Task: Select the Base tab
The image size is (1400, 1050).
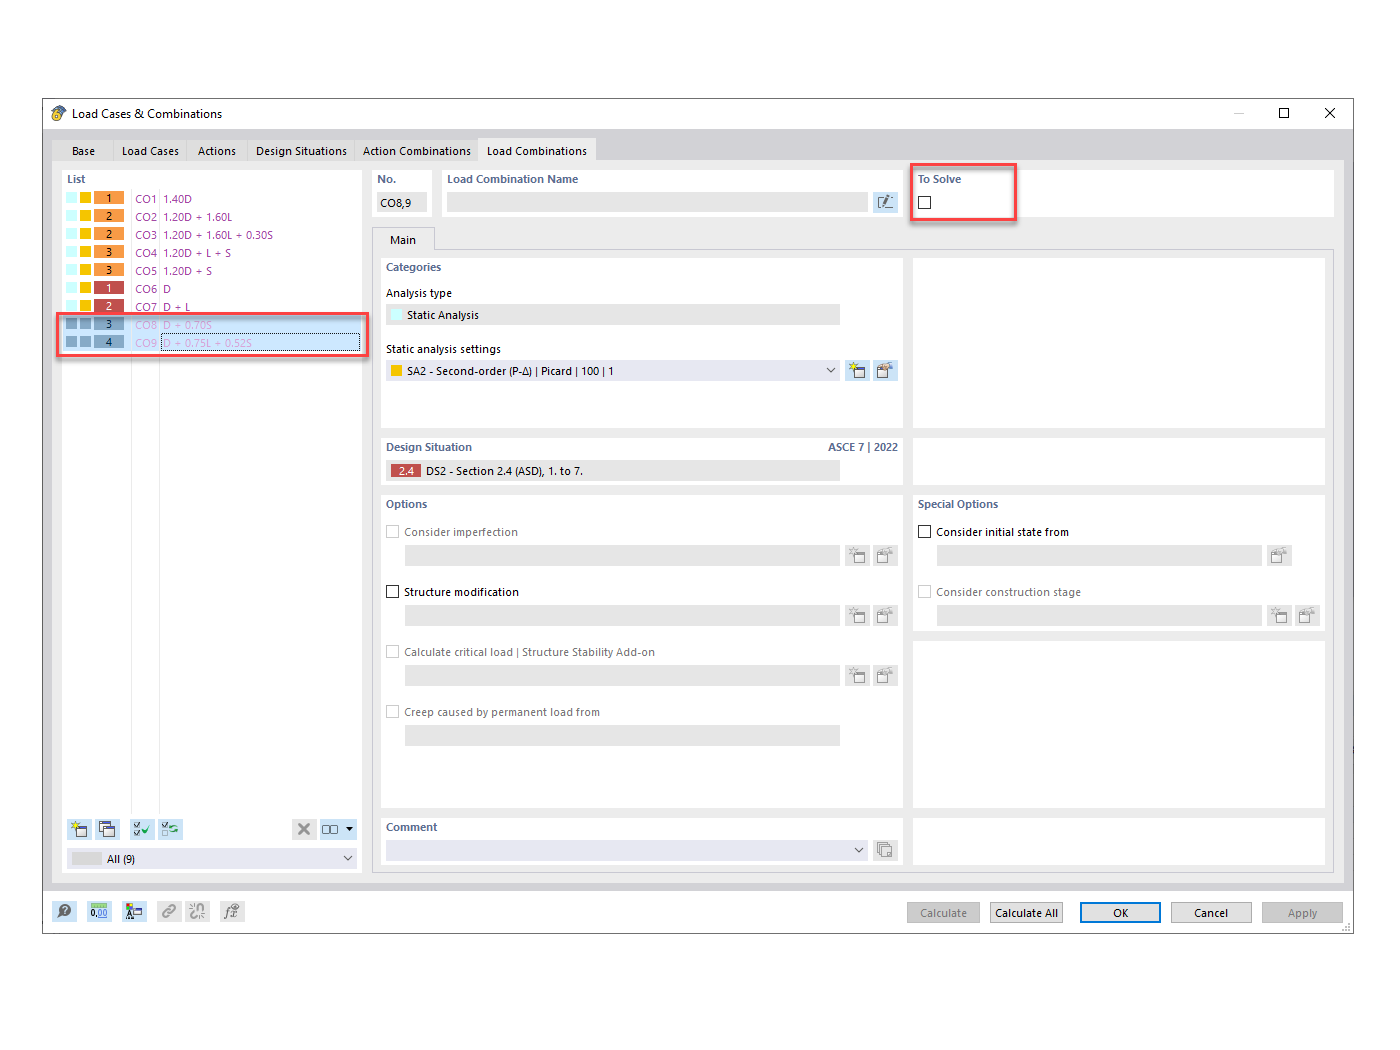Action: [84, 151]
